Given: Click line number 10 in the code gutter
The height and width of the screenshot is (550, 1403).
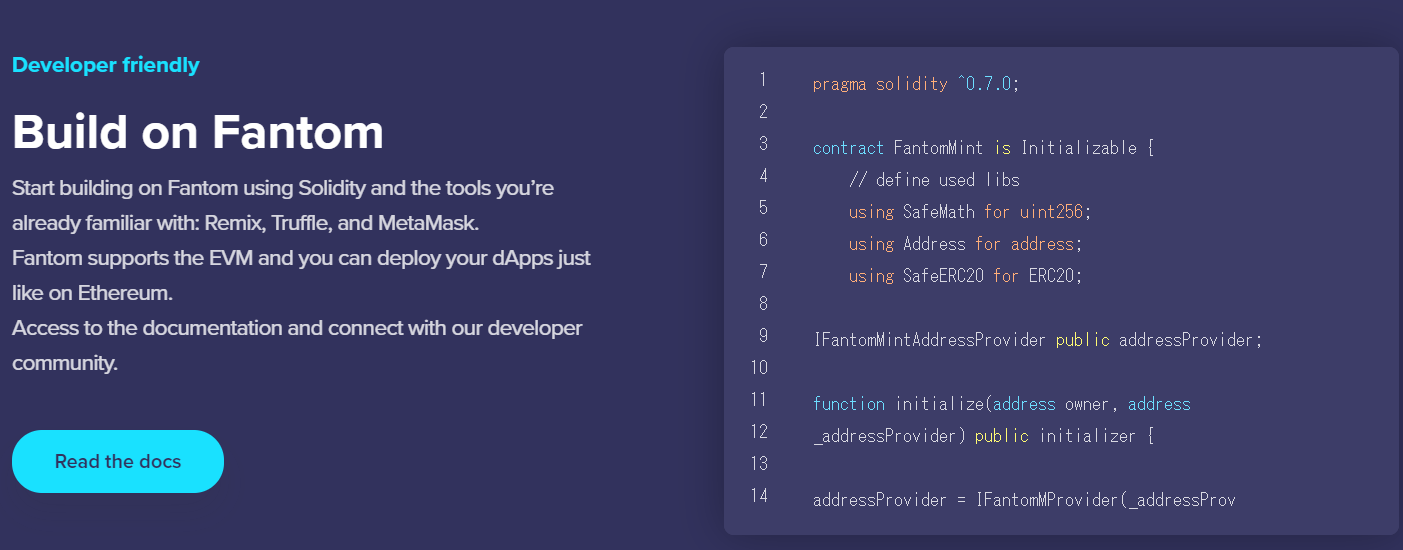Looking at the screenshot, I should 759,368.
